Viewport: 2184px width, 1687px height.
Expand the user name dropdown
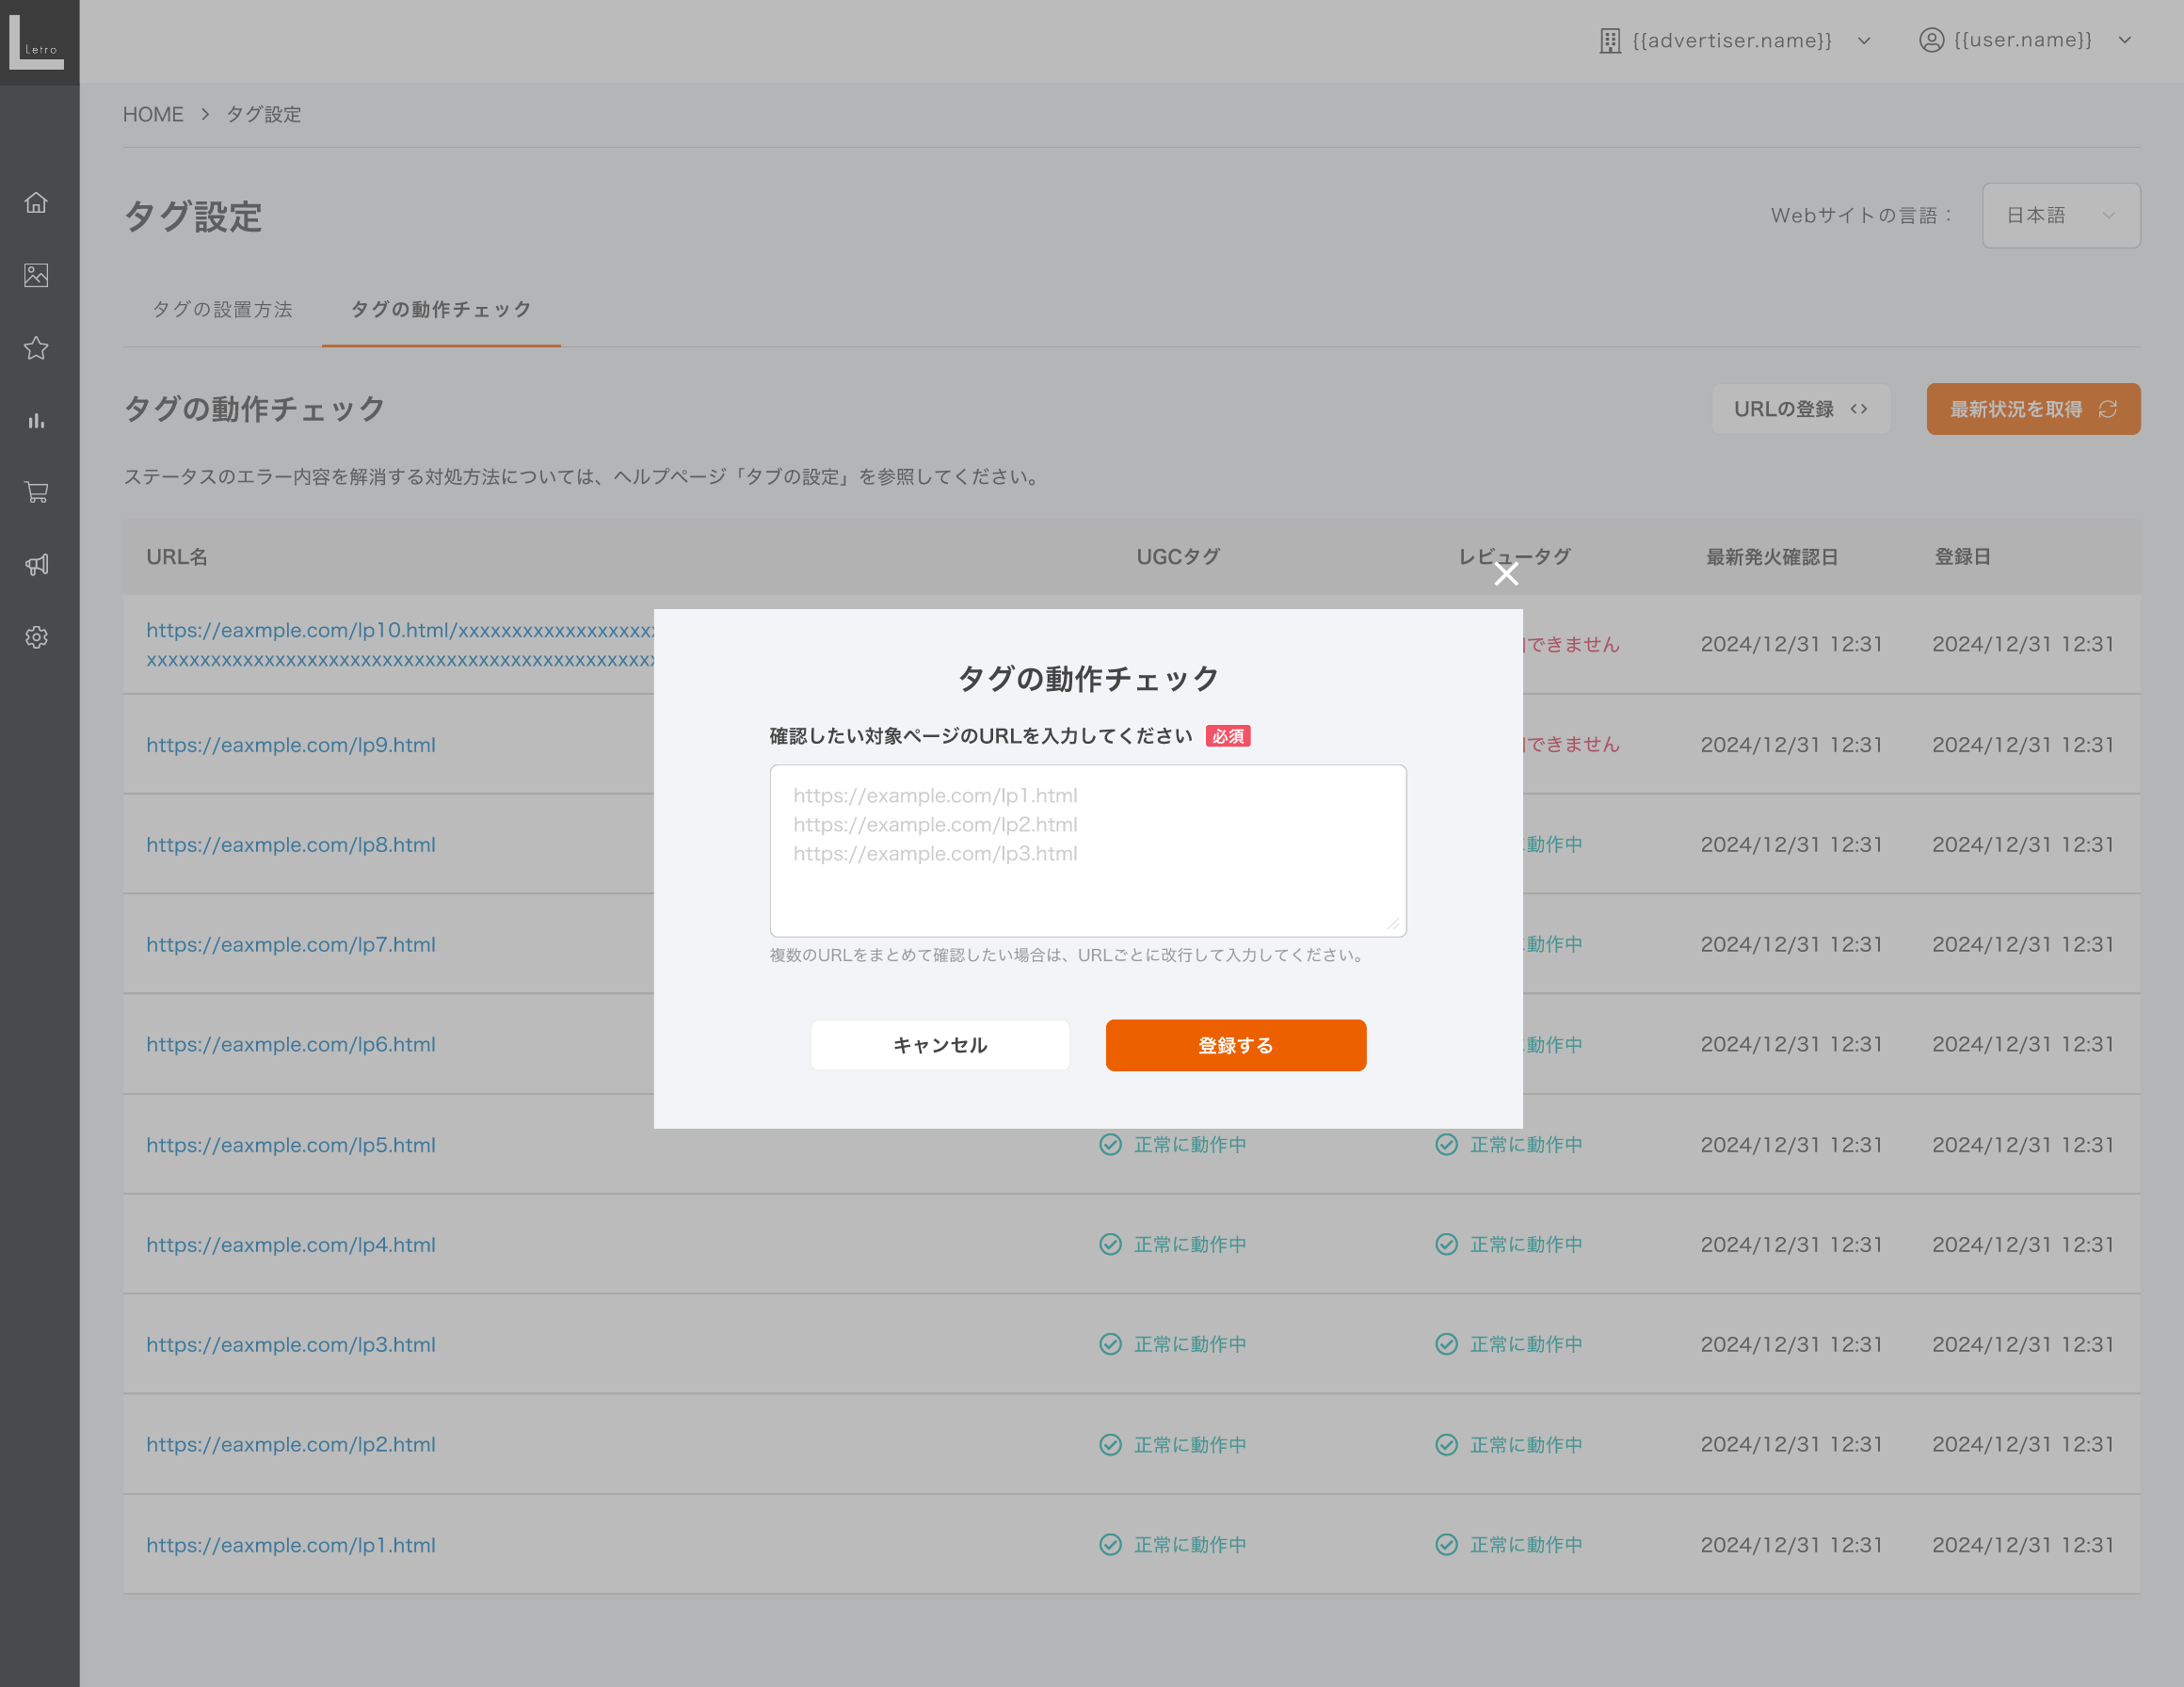click(x=2025, y=41)
